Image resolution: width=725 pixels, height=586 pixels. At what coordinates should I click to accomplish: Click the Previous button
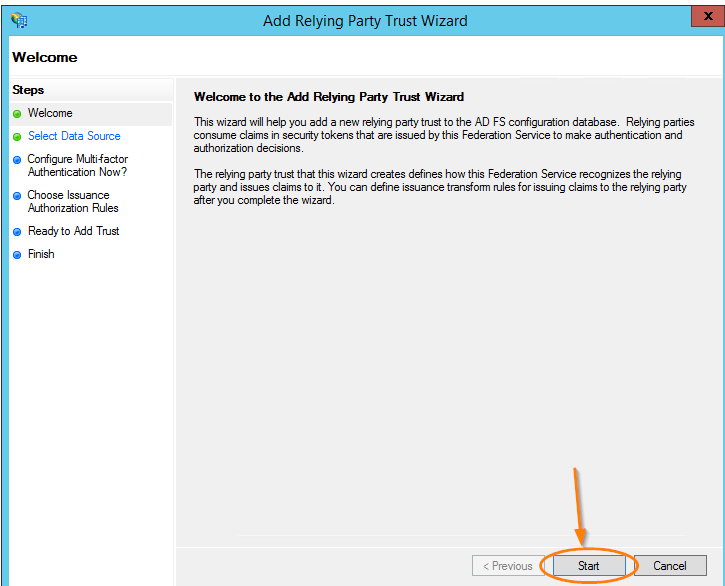(508, 565)
